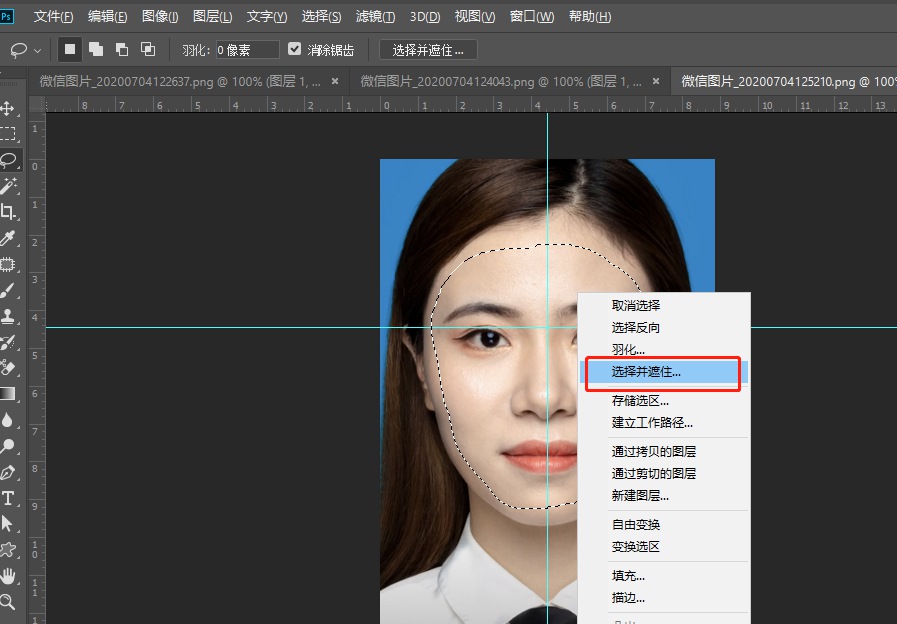Click the 选择并遮住 button in options bar
This screenshot has width=897, height=624.
[x=428, y=50]
